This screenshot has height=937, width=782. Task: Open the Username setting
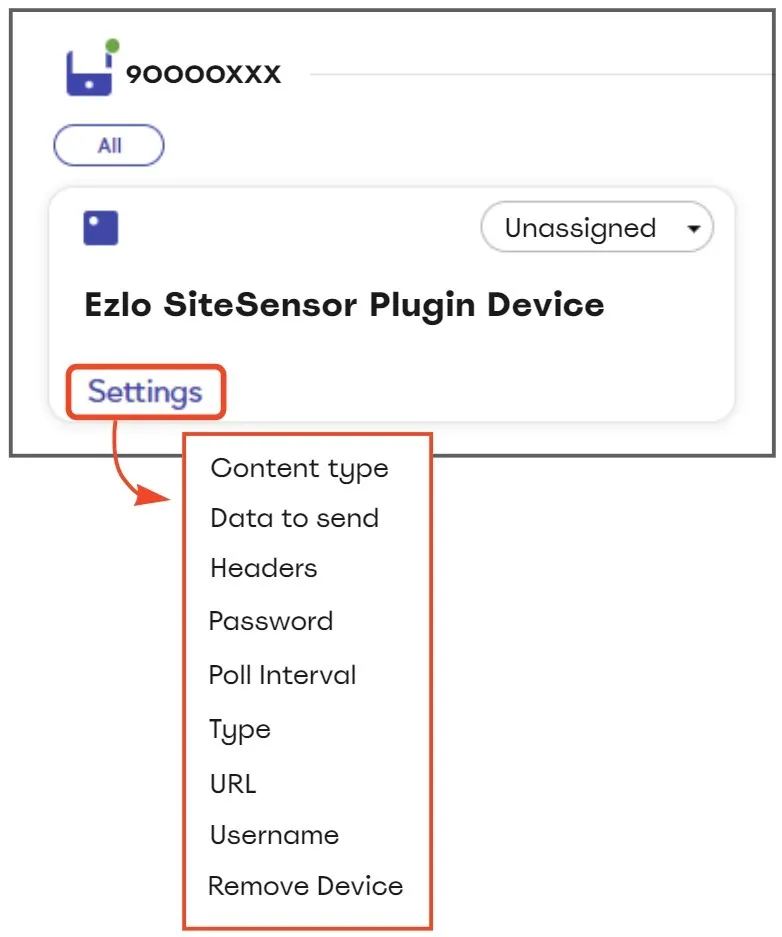274,835
